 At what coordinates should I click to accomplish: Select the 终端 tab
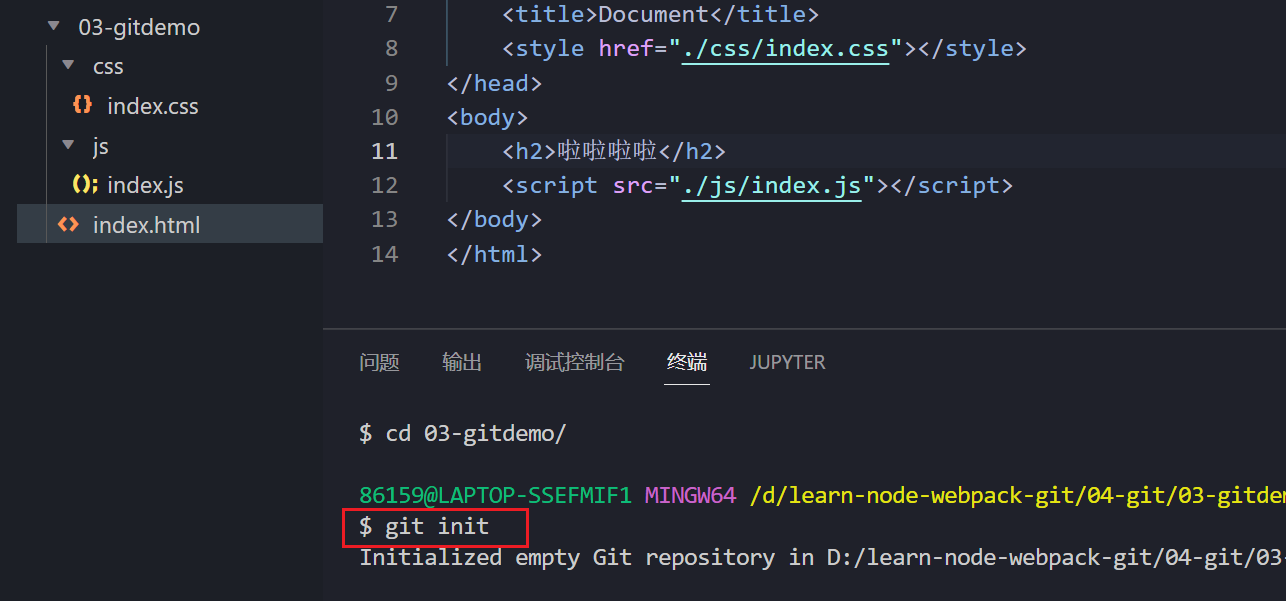[687, 362]
